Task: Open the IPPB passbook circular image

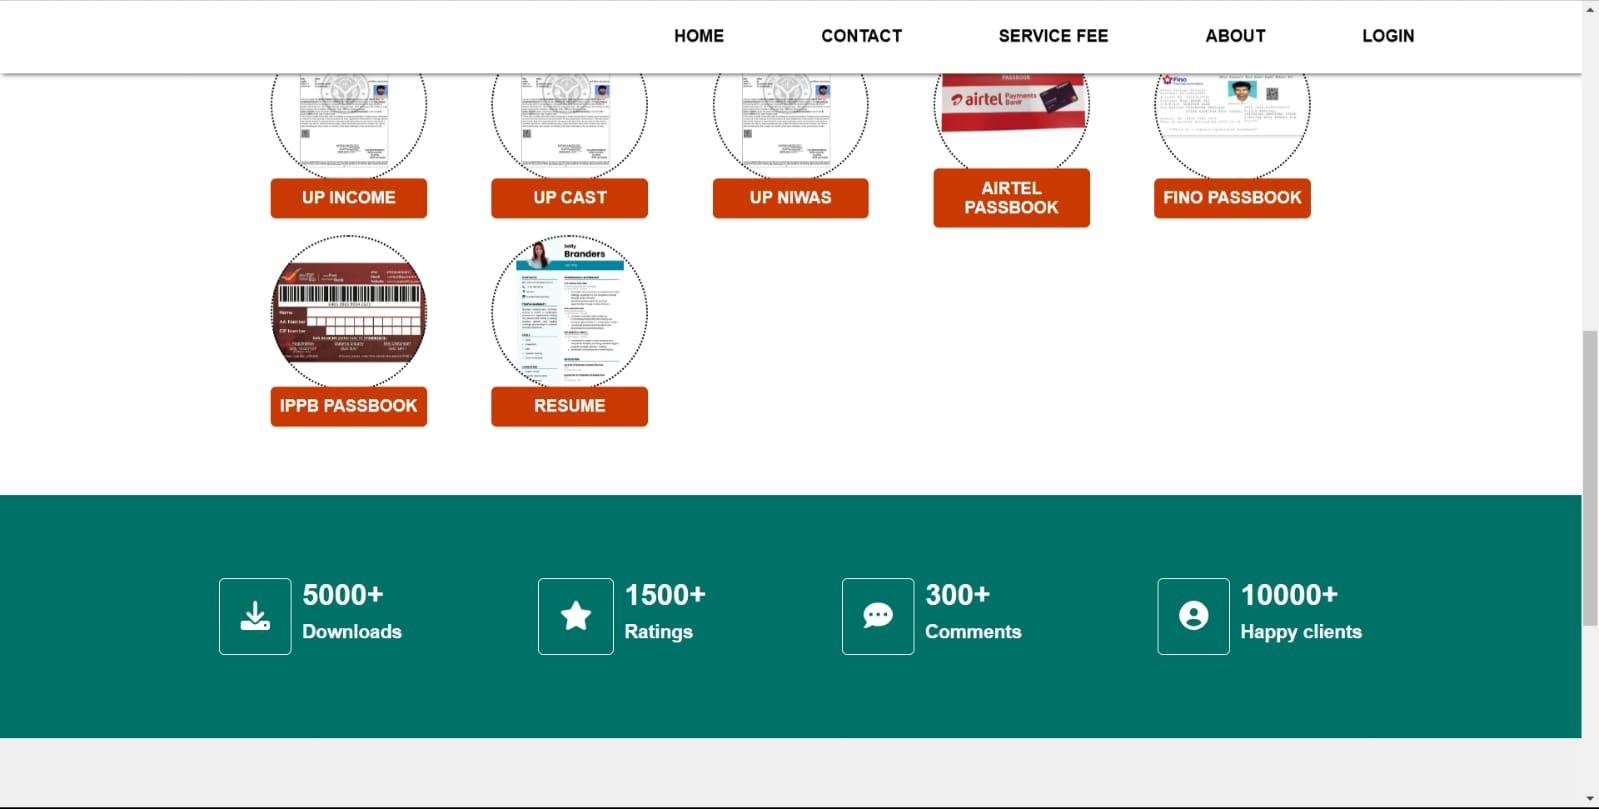Action: tap(349, 312)
